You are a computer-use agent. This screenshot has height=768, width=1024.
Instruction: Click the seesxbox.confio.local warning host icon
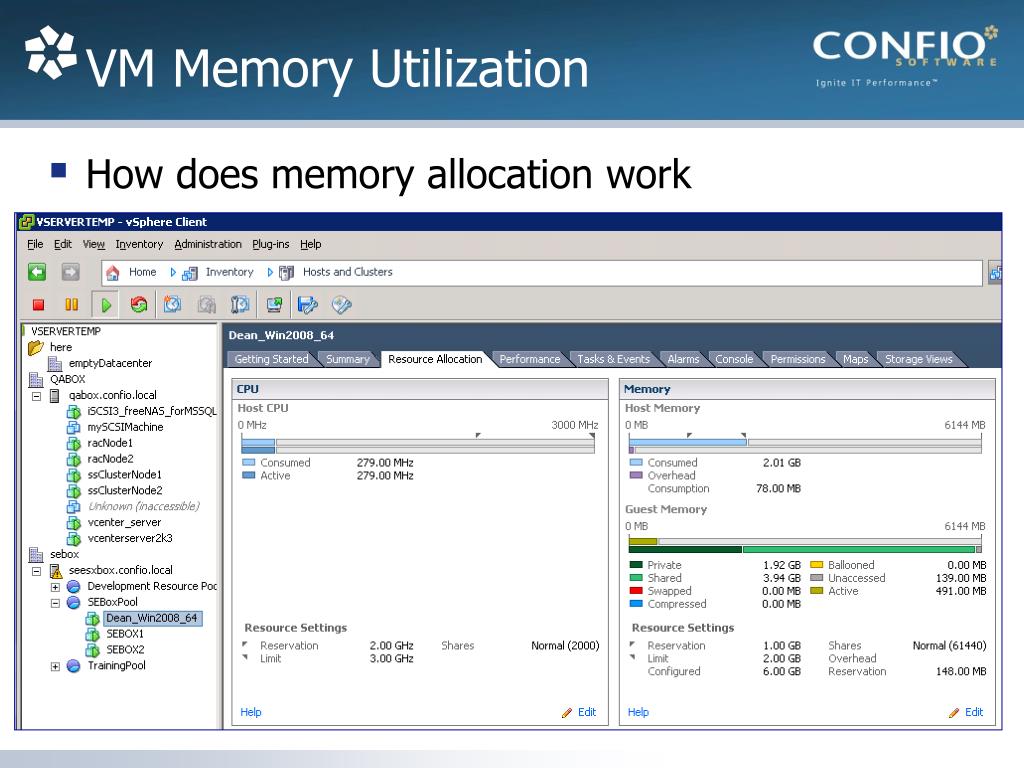pos(56,571)
